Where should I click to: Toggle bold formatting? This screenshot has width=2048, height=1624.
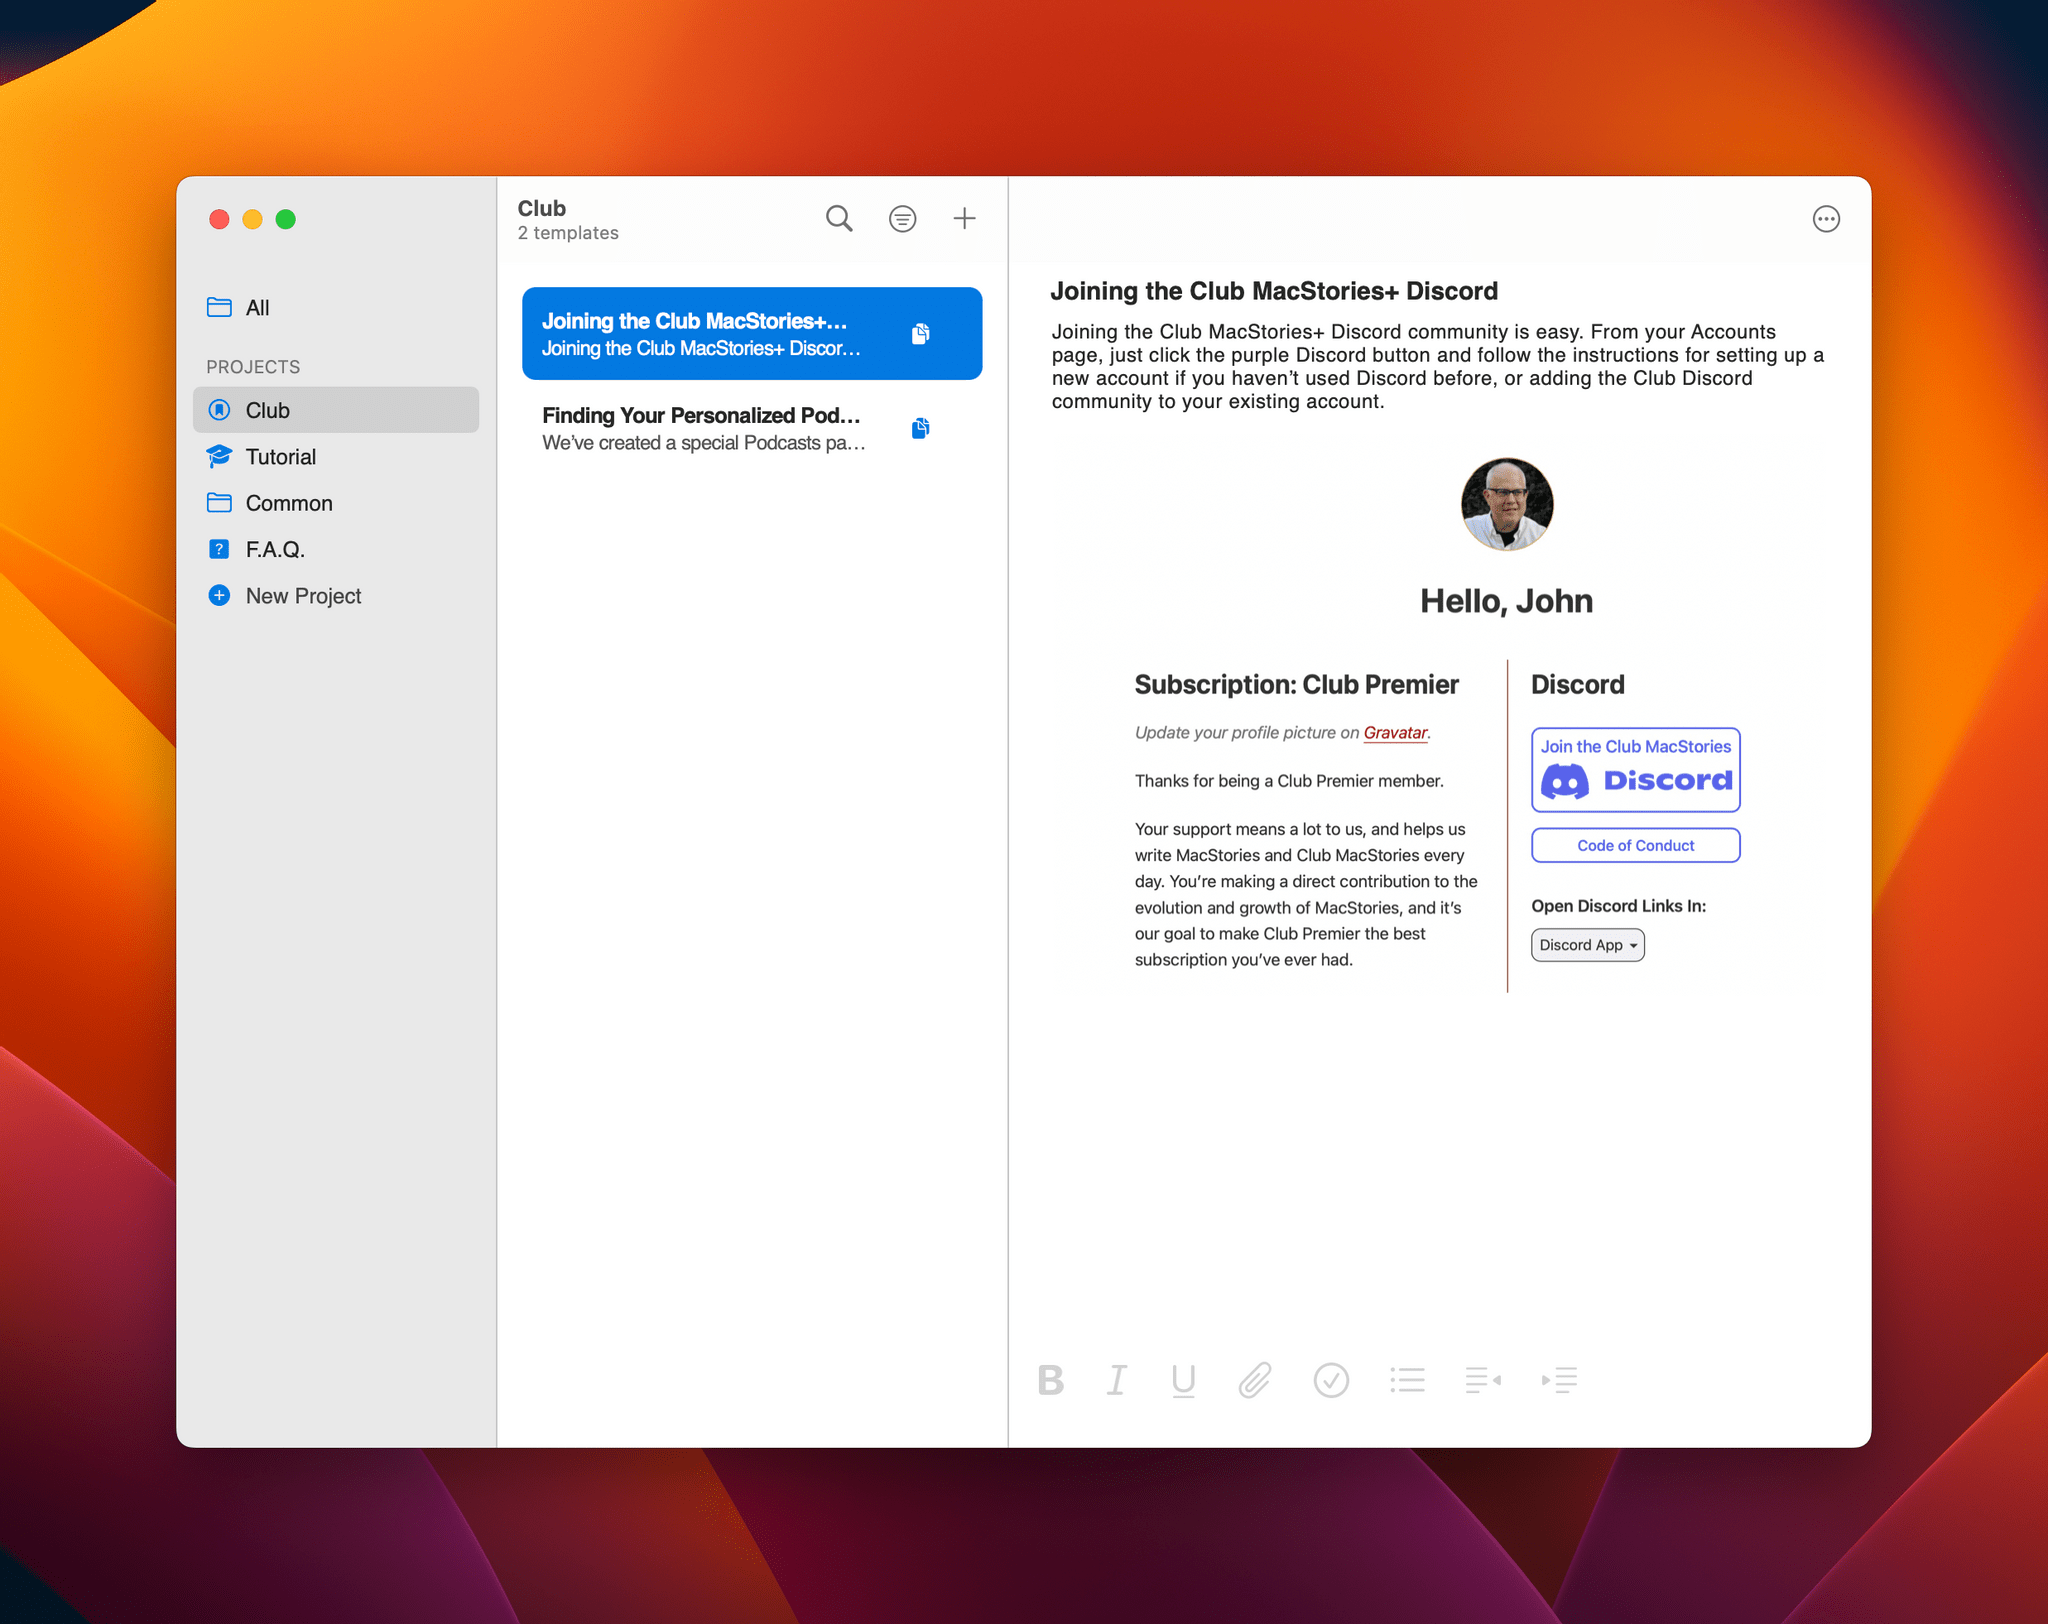[1051, 1380]
